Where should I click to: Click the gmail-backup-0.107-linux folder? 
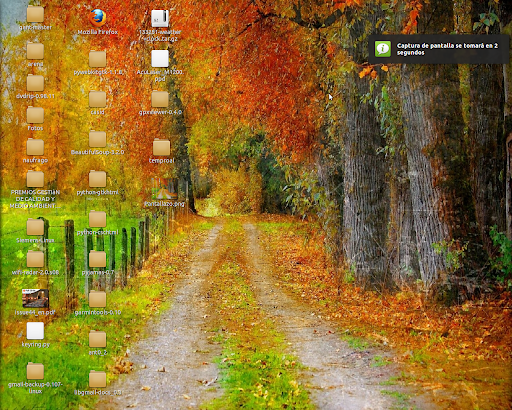(35, 371)
